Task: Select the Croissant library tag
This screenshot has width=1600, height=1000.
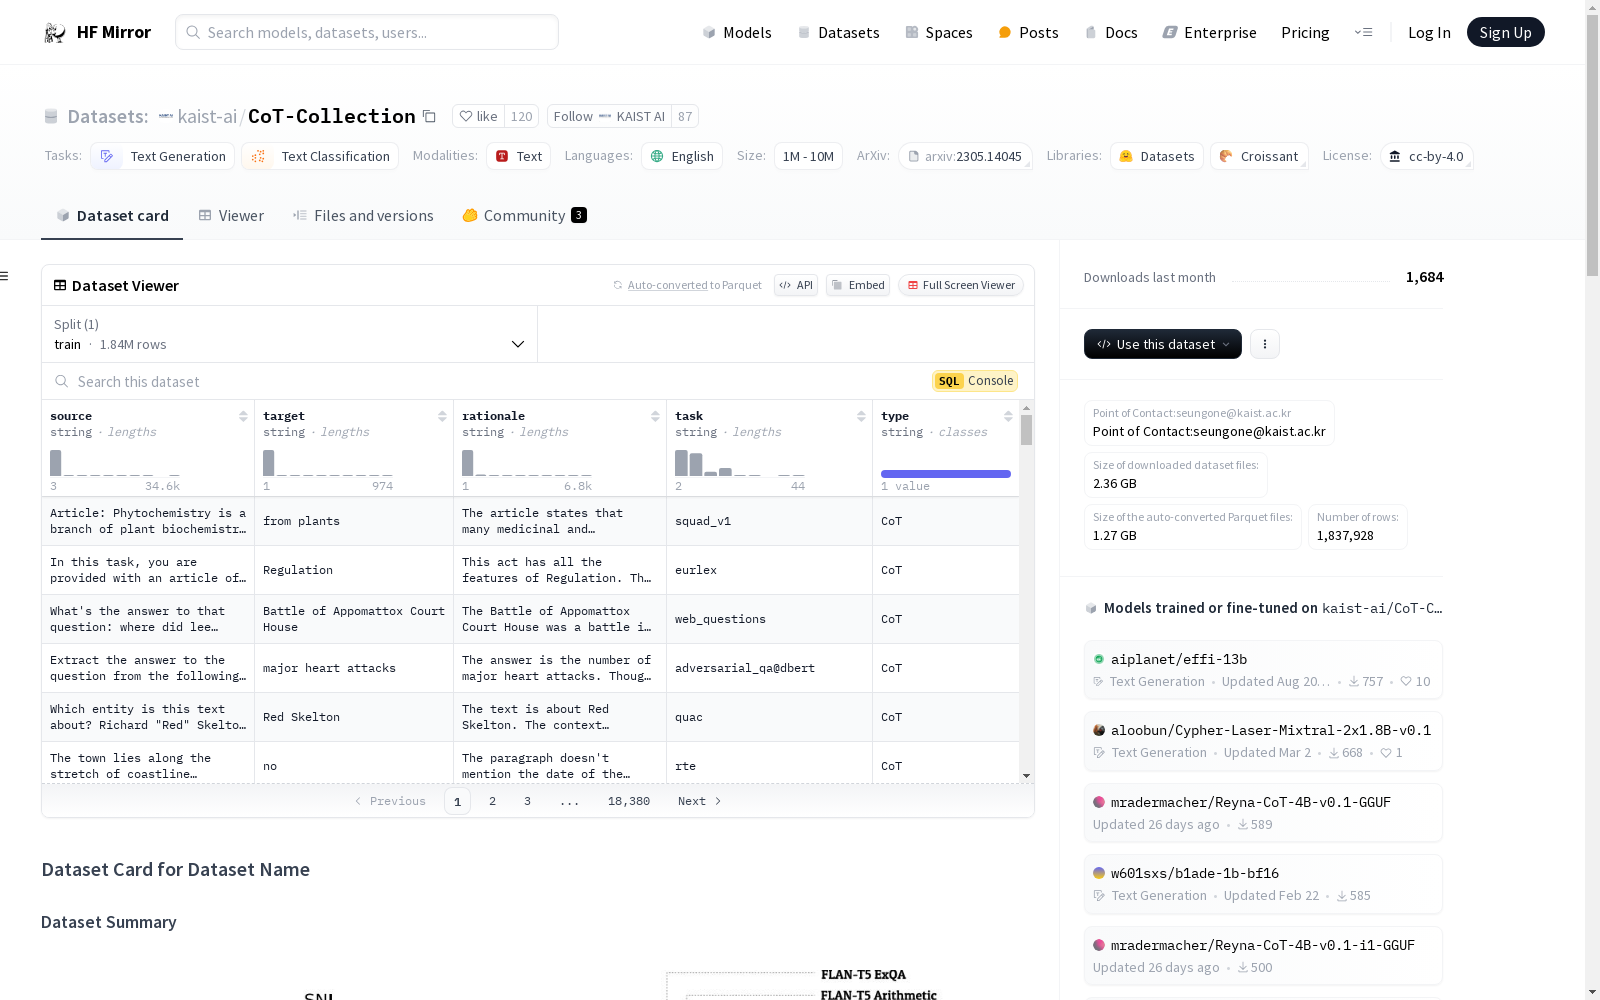Action: coord(1259,156)
